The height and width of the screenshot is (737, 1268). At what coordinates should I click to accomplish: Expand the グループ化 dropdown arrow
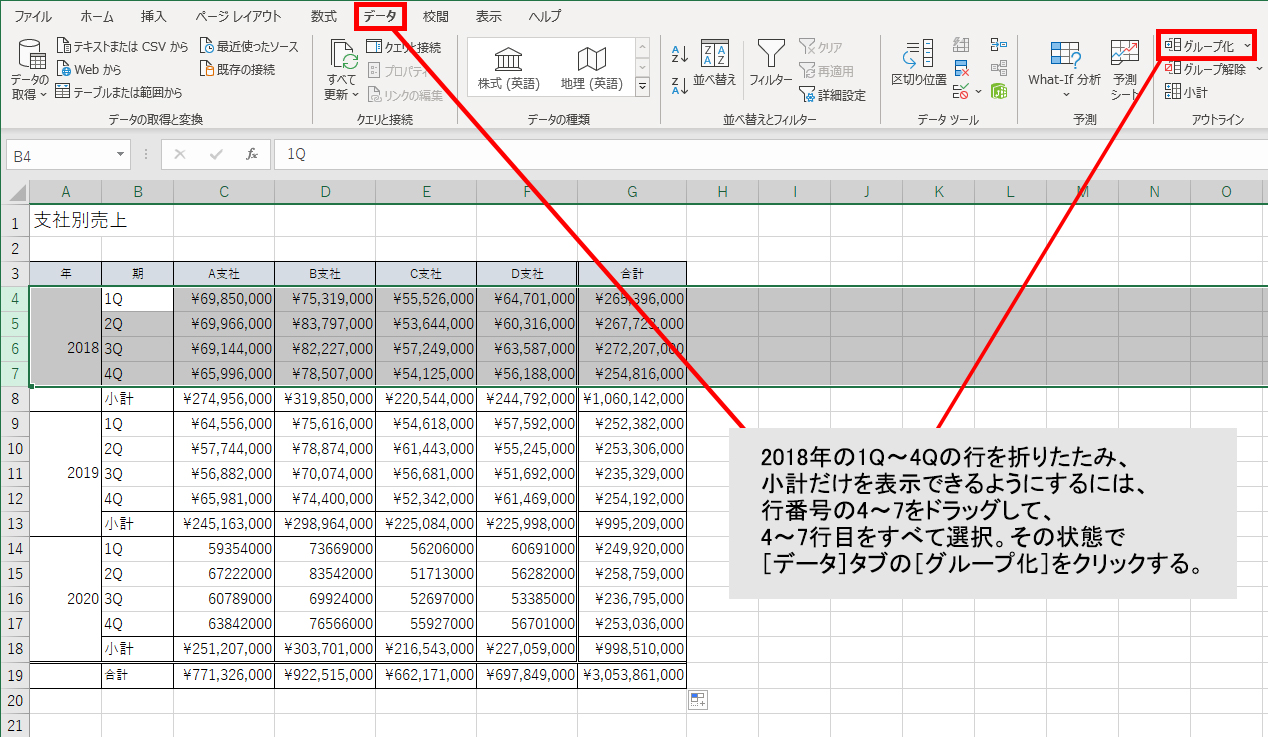[x=1247, y=46]
